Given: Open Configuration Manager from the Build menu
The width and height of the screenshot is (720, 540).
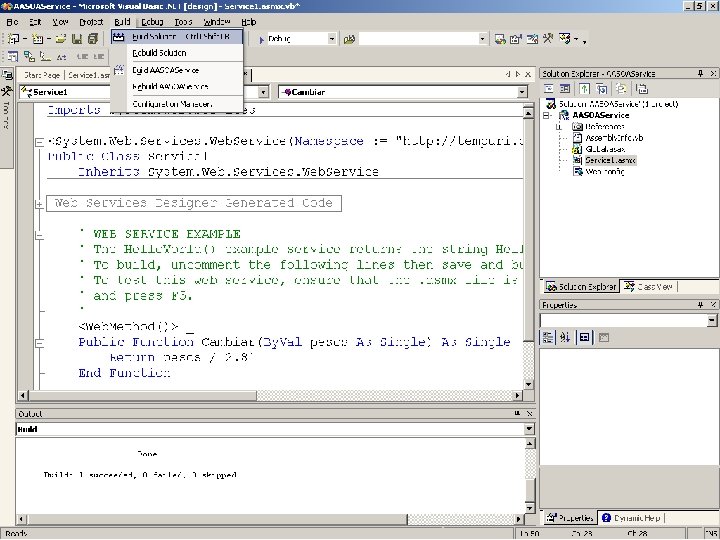Looking at the screenshot, I should 177,104.
